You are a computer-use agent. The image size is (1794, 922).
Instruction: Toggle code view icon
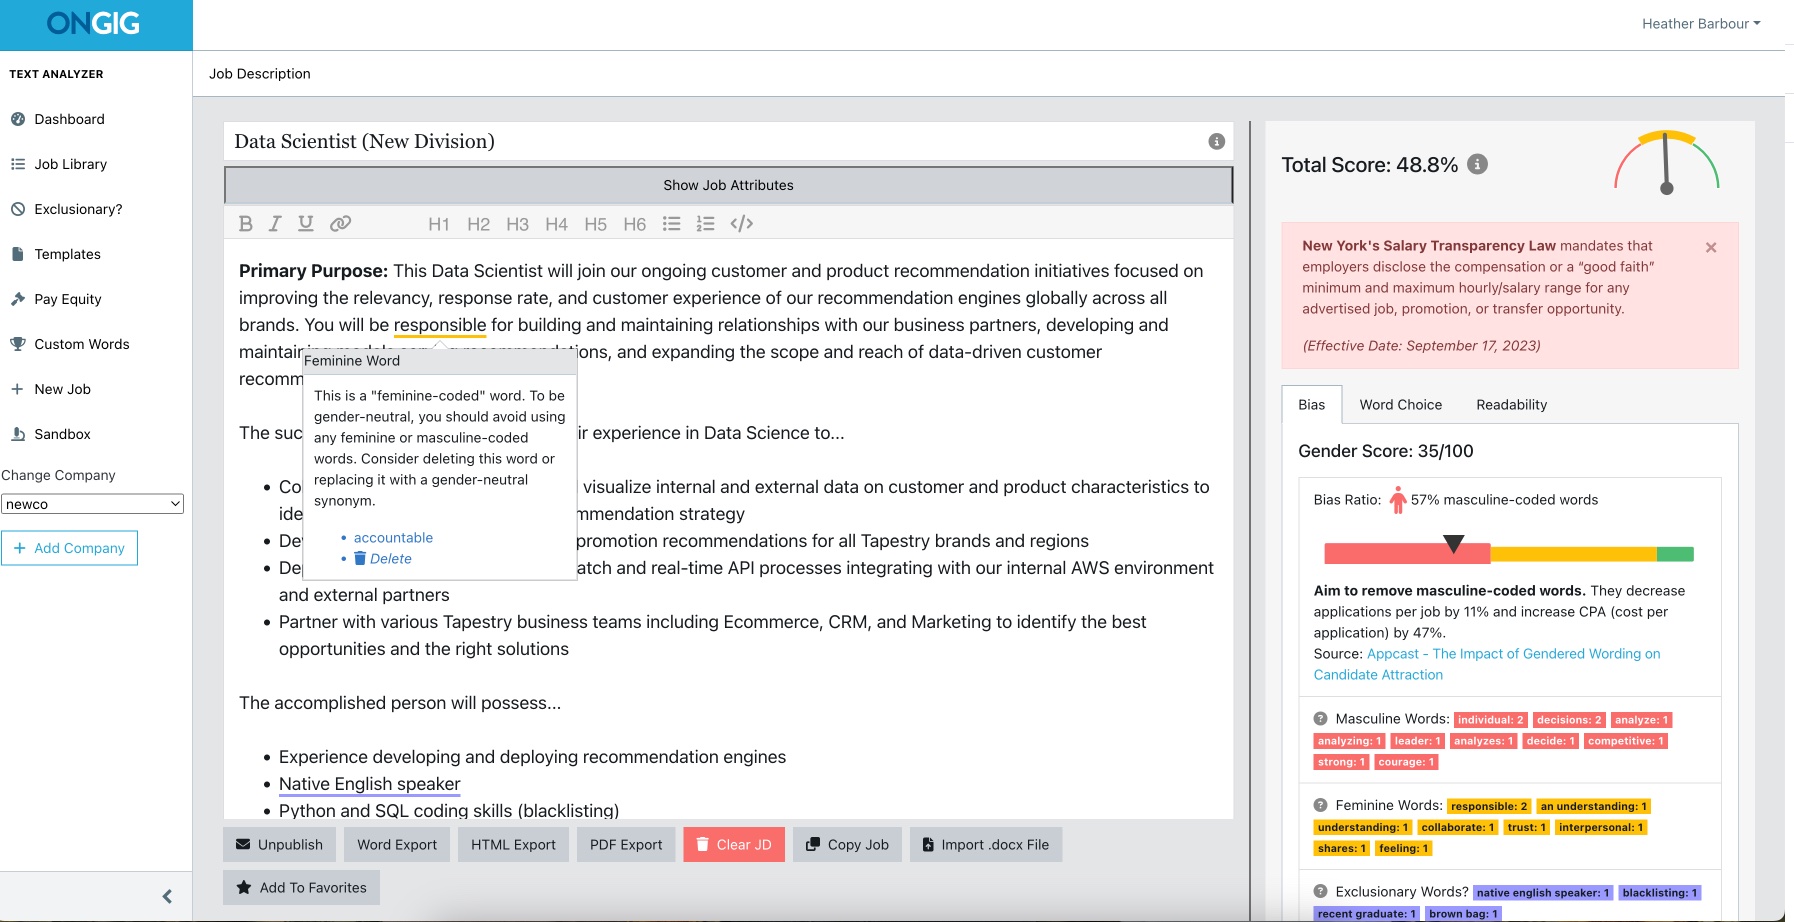pos(741,224)
